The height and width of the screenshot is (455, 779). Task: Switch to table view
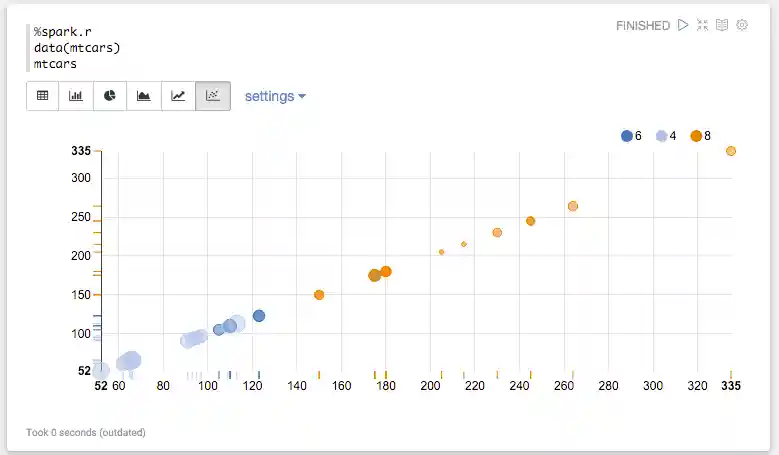[x=43, y=96]
